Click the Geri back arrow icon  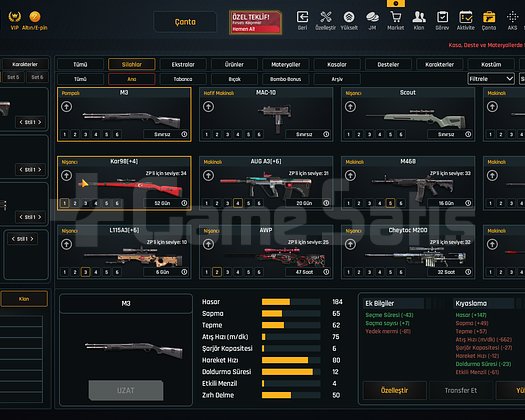point(302,17)
